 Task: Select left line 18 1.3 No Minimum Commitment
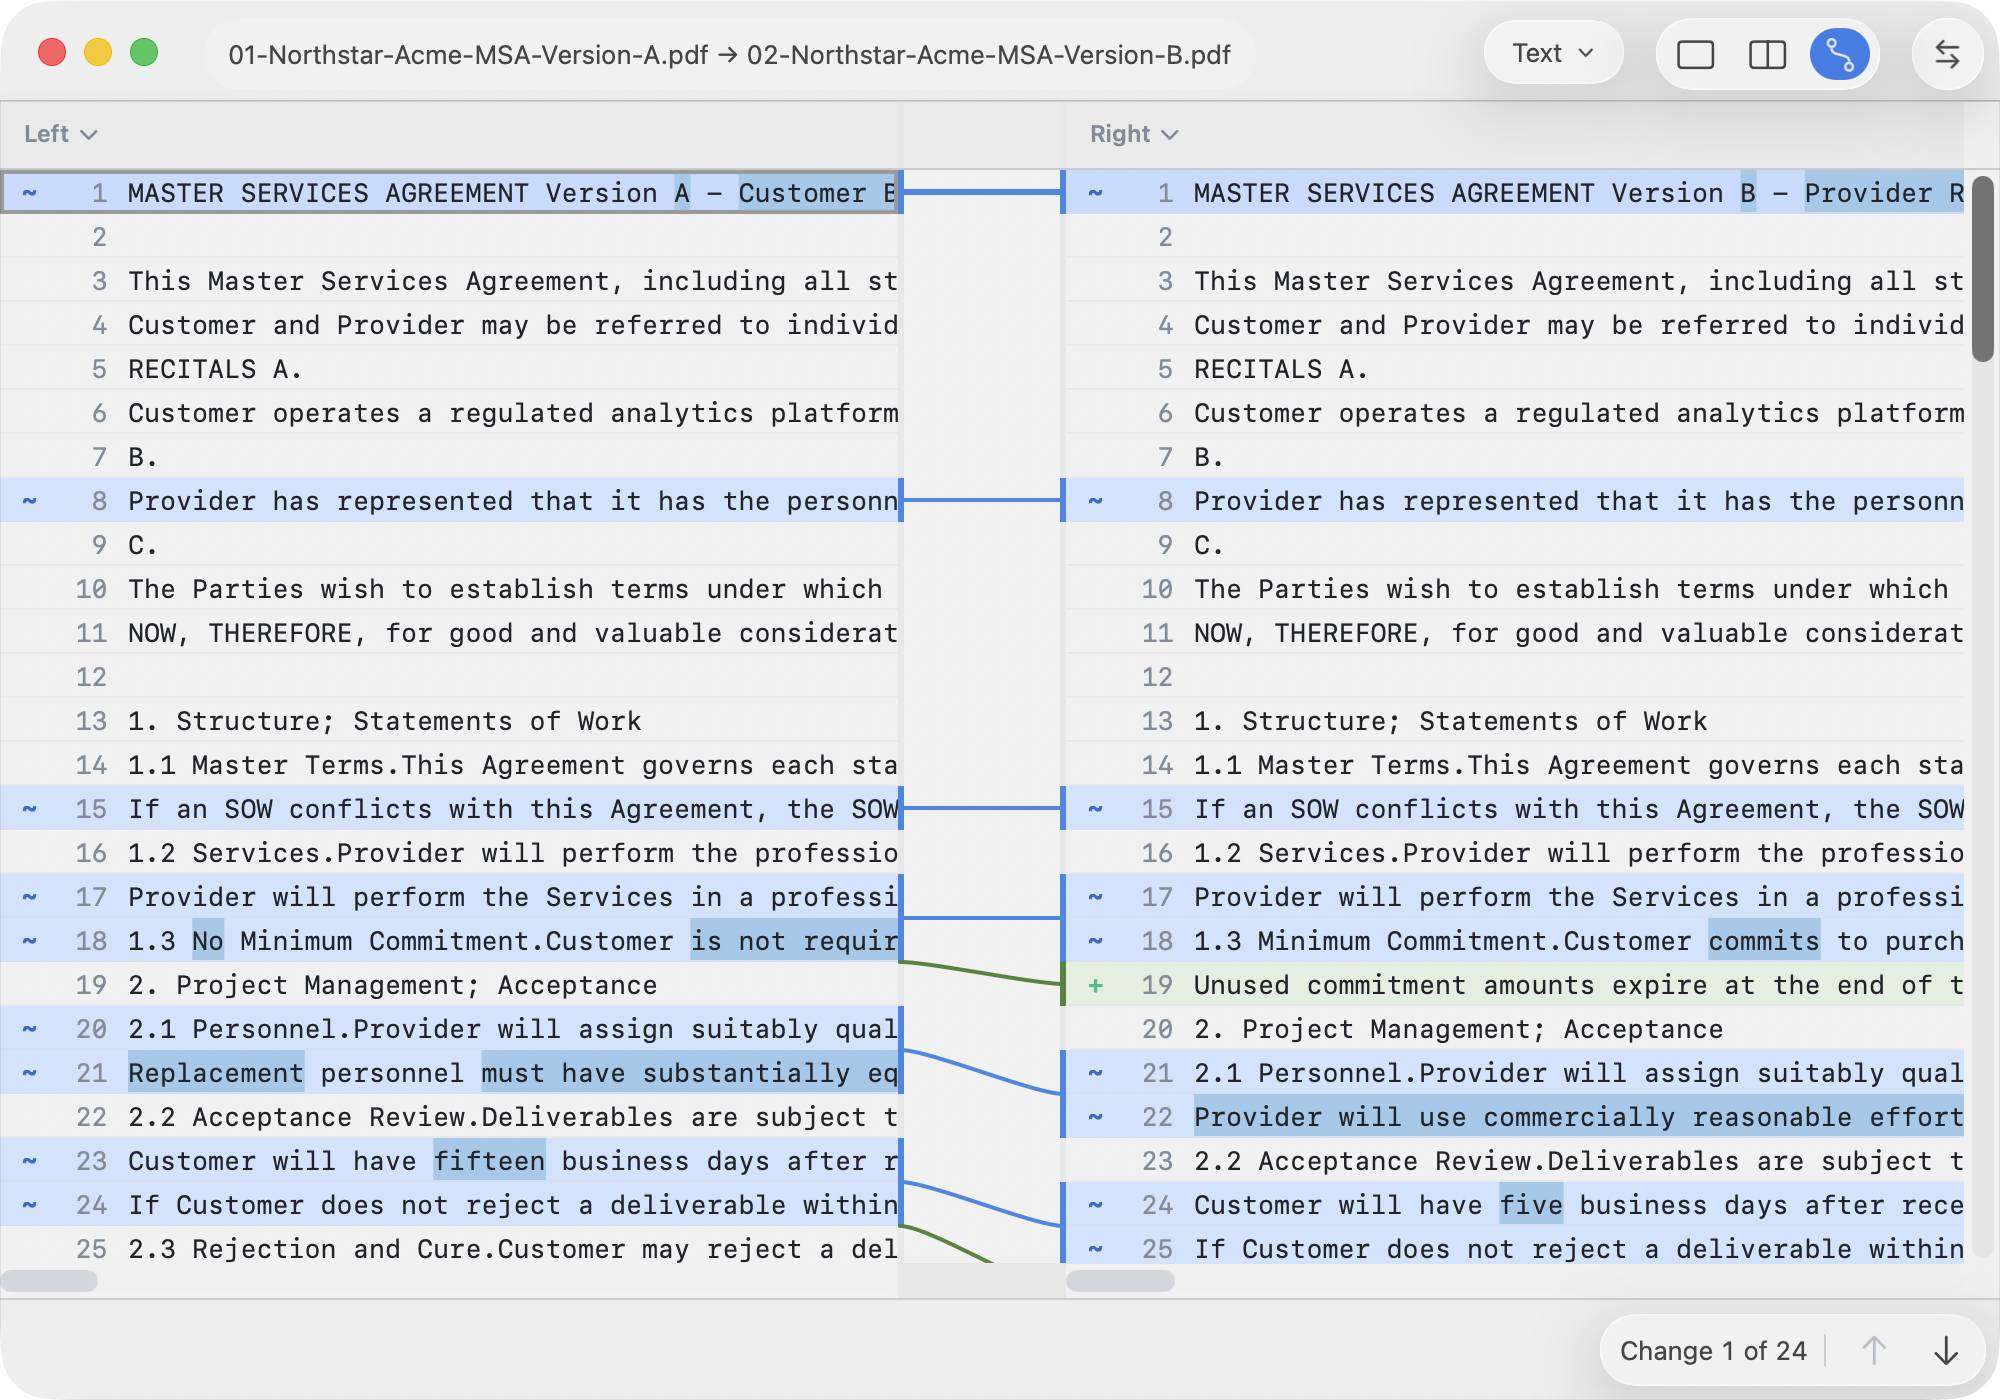click(451, 941)
